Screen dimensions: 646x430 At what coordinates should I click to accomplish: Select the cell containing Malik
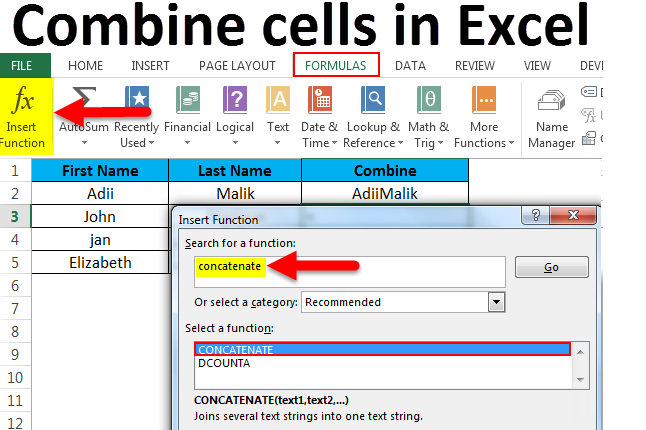click(235, 193)
